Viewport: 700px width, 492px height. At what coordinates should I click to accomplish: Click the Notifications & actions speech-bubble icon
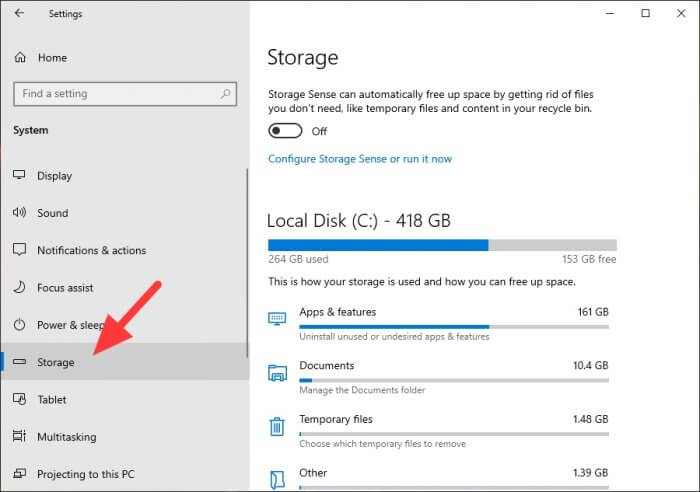(19, 250)
